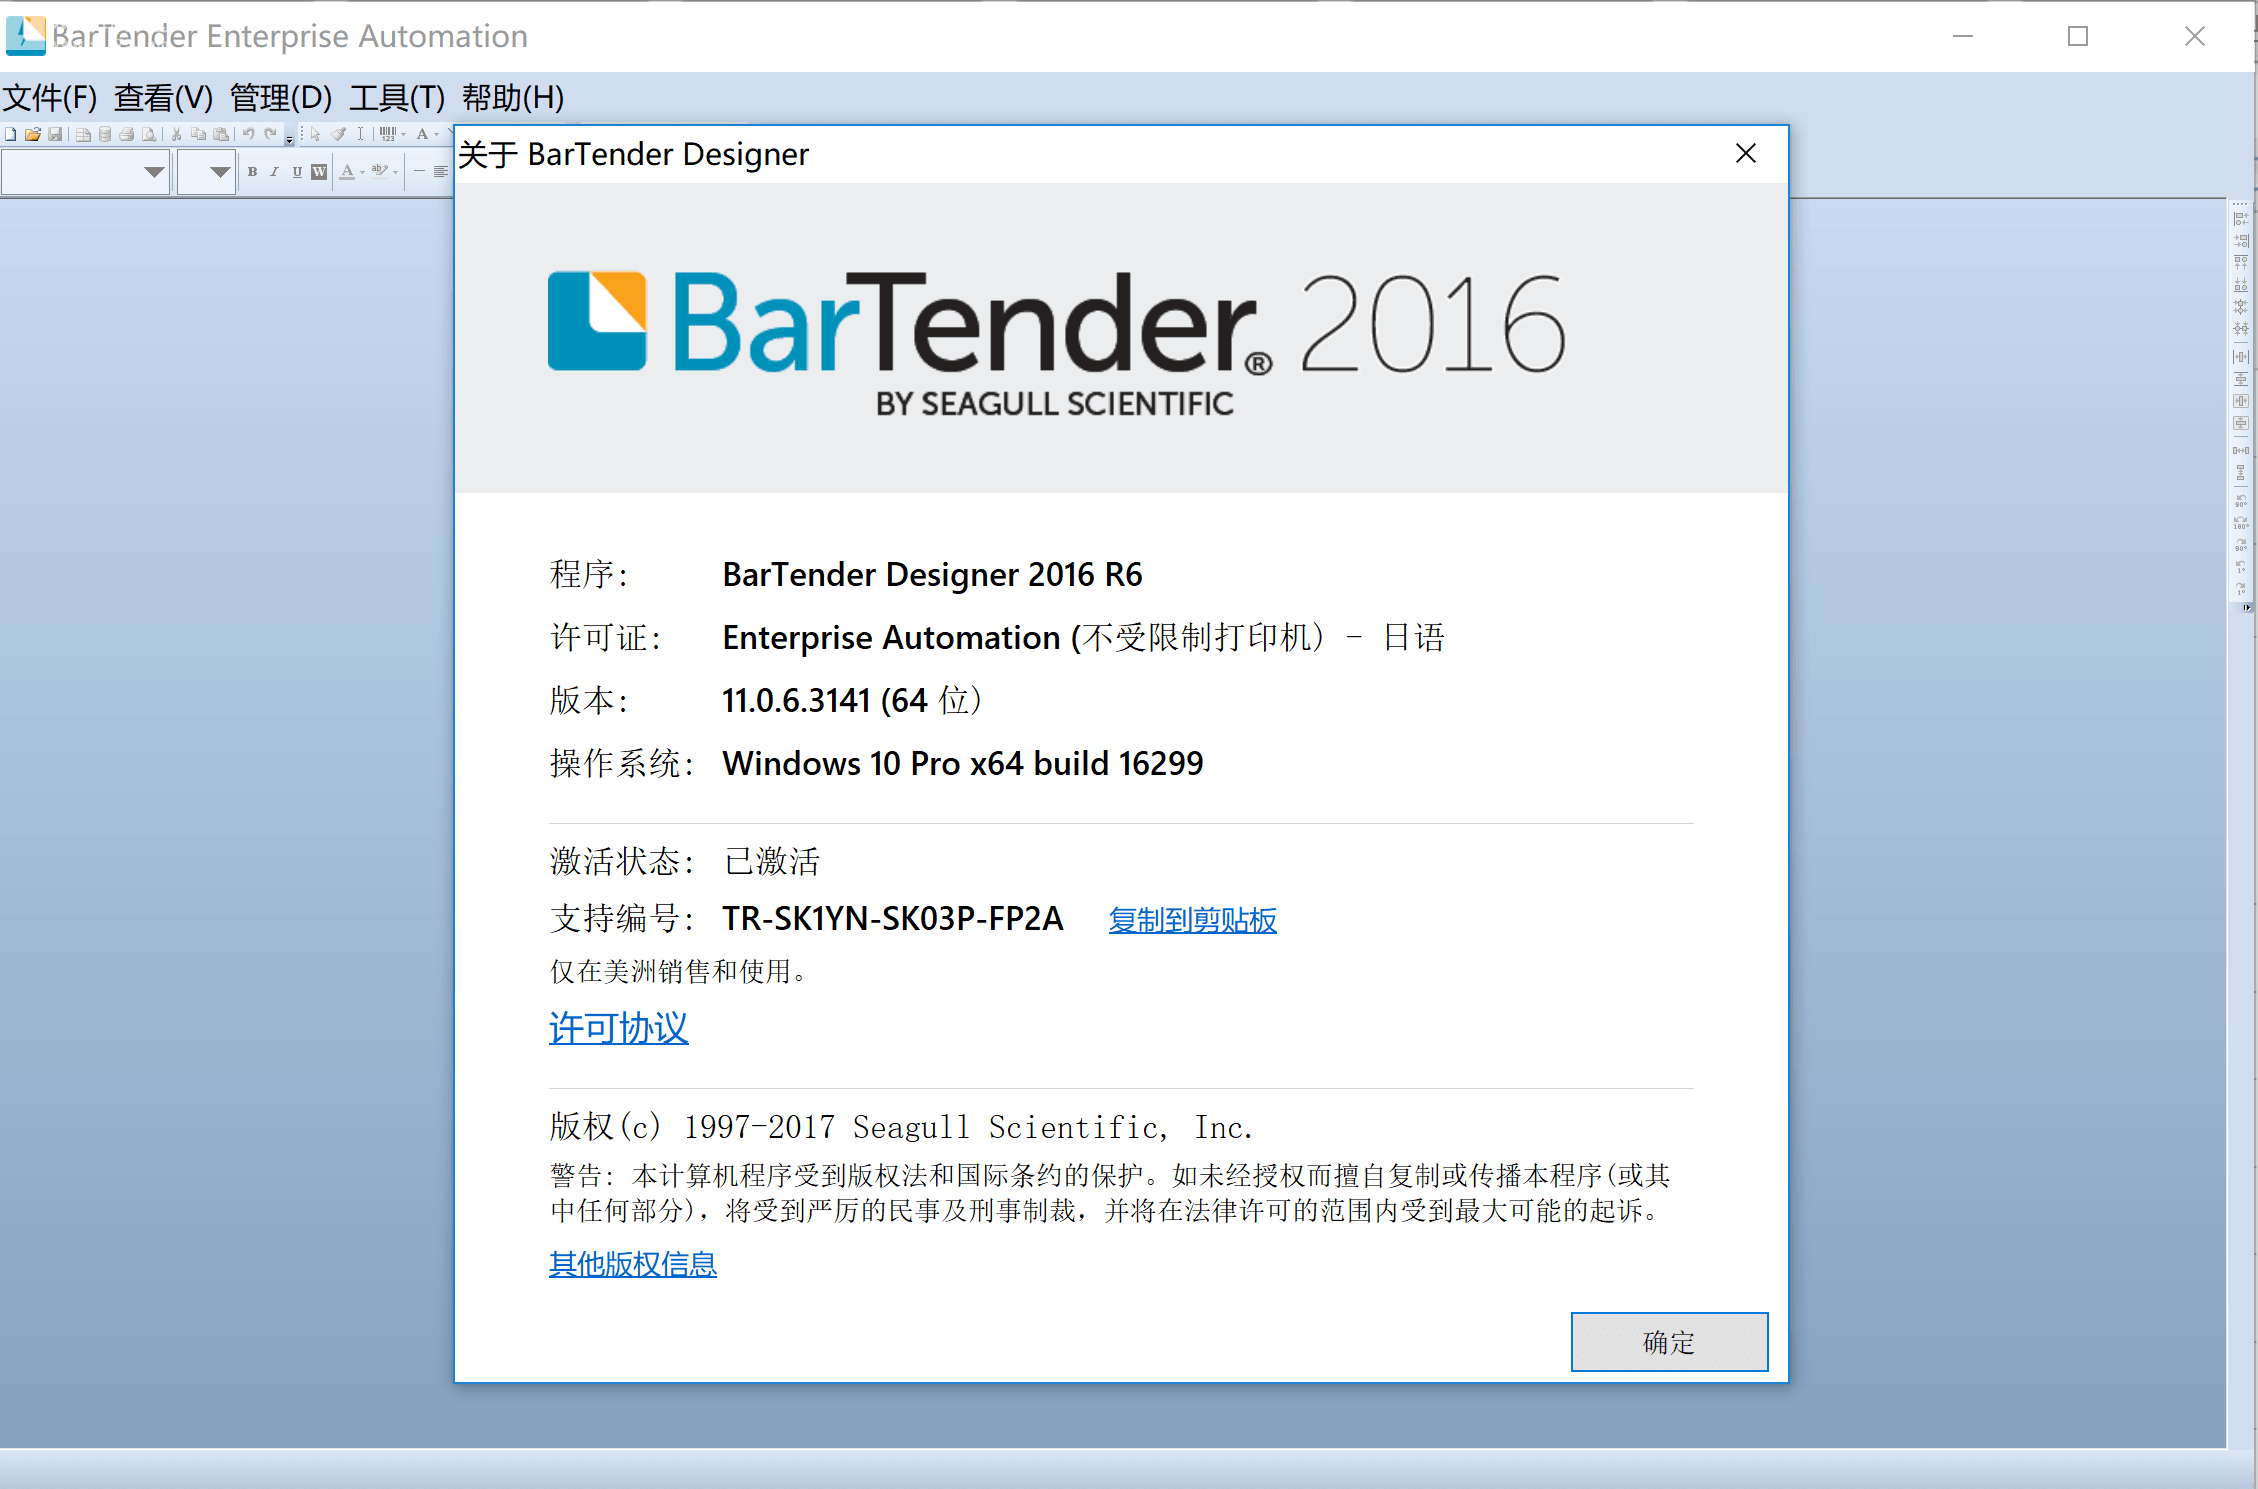2258x1489 pixels.
Task: Click the rotate left 90° icon
Action: tap(2241, 500)
